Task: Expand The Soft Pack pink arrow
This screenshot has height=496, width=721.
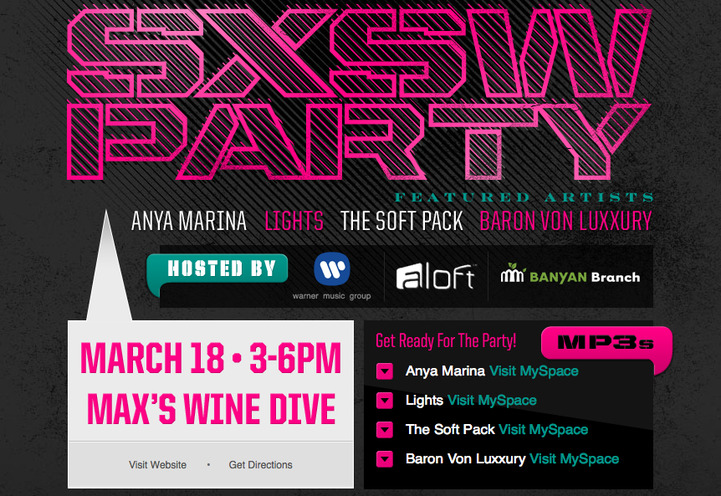Action: pyautogui.click(x=384, y=430)
